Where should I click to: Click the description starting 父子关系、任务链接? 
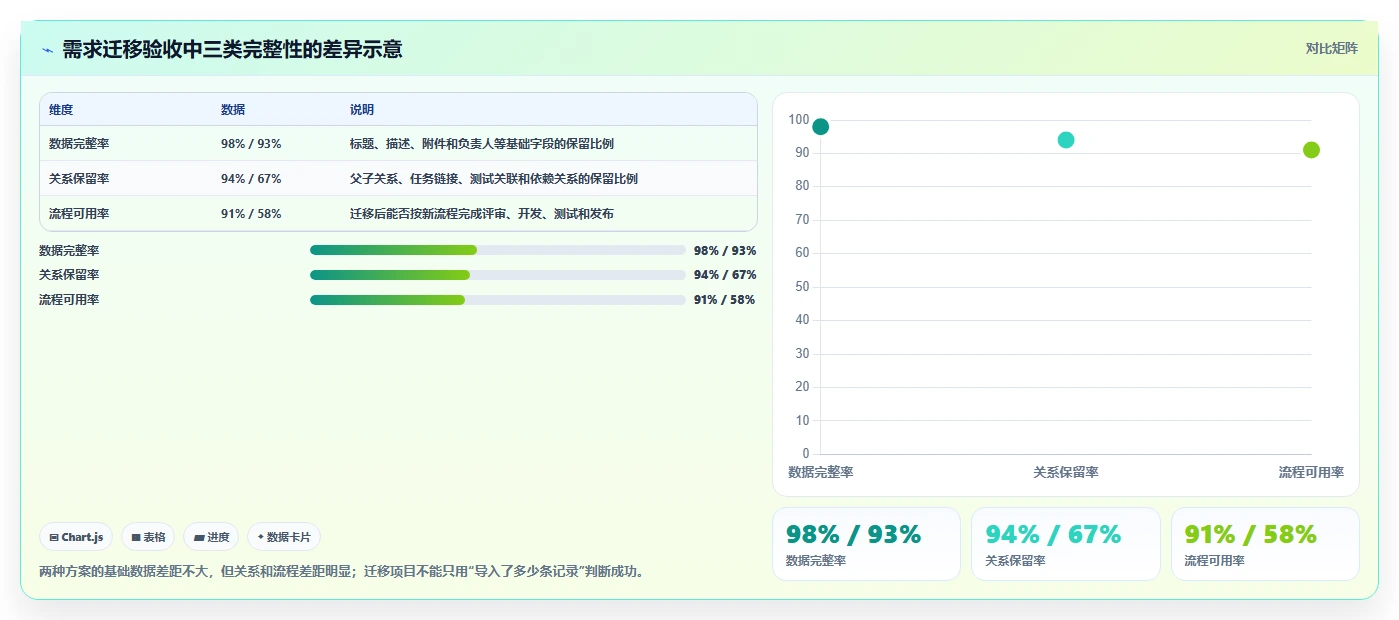[x=494, y=179]
